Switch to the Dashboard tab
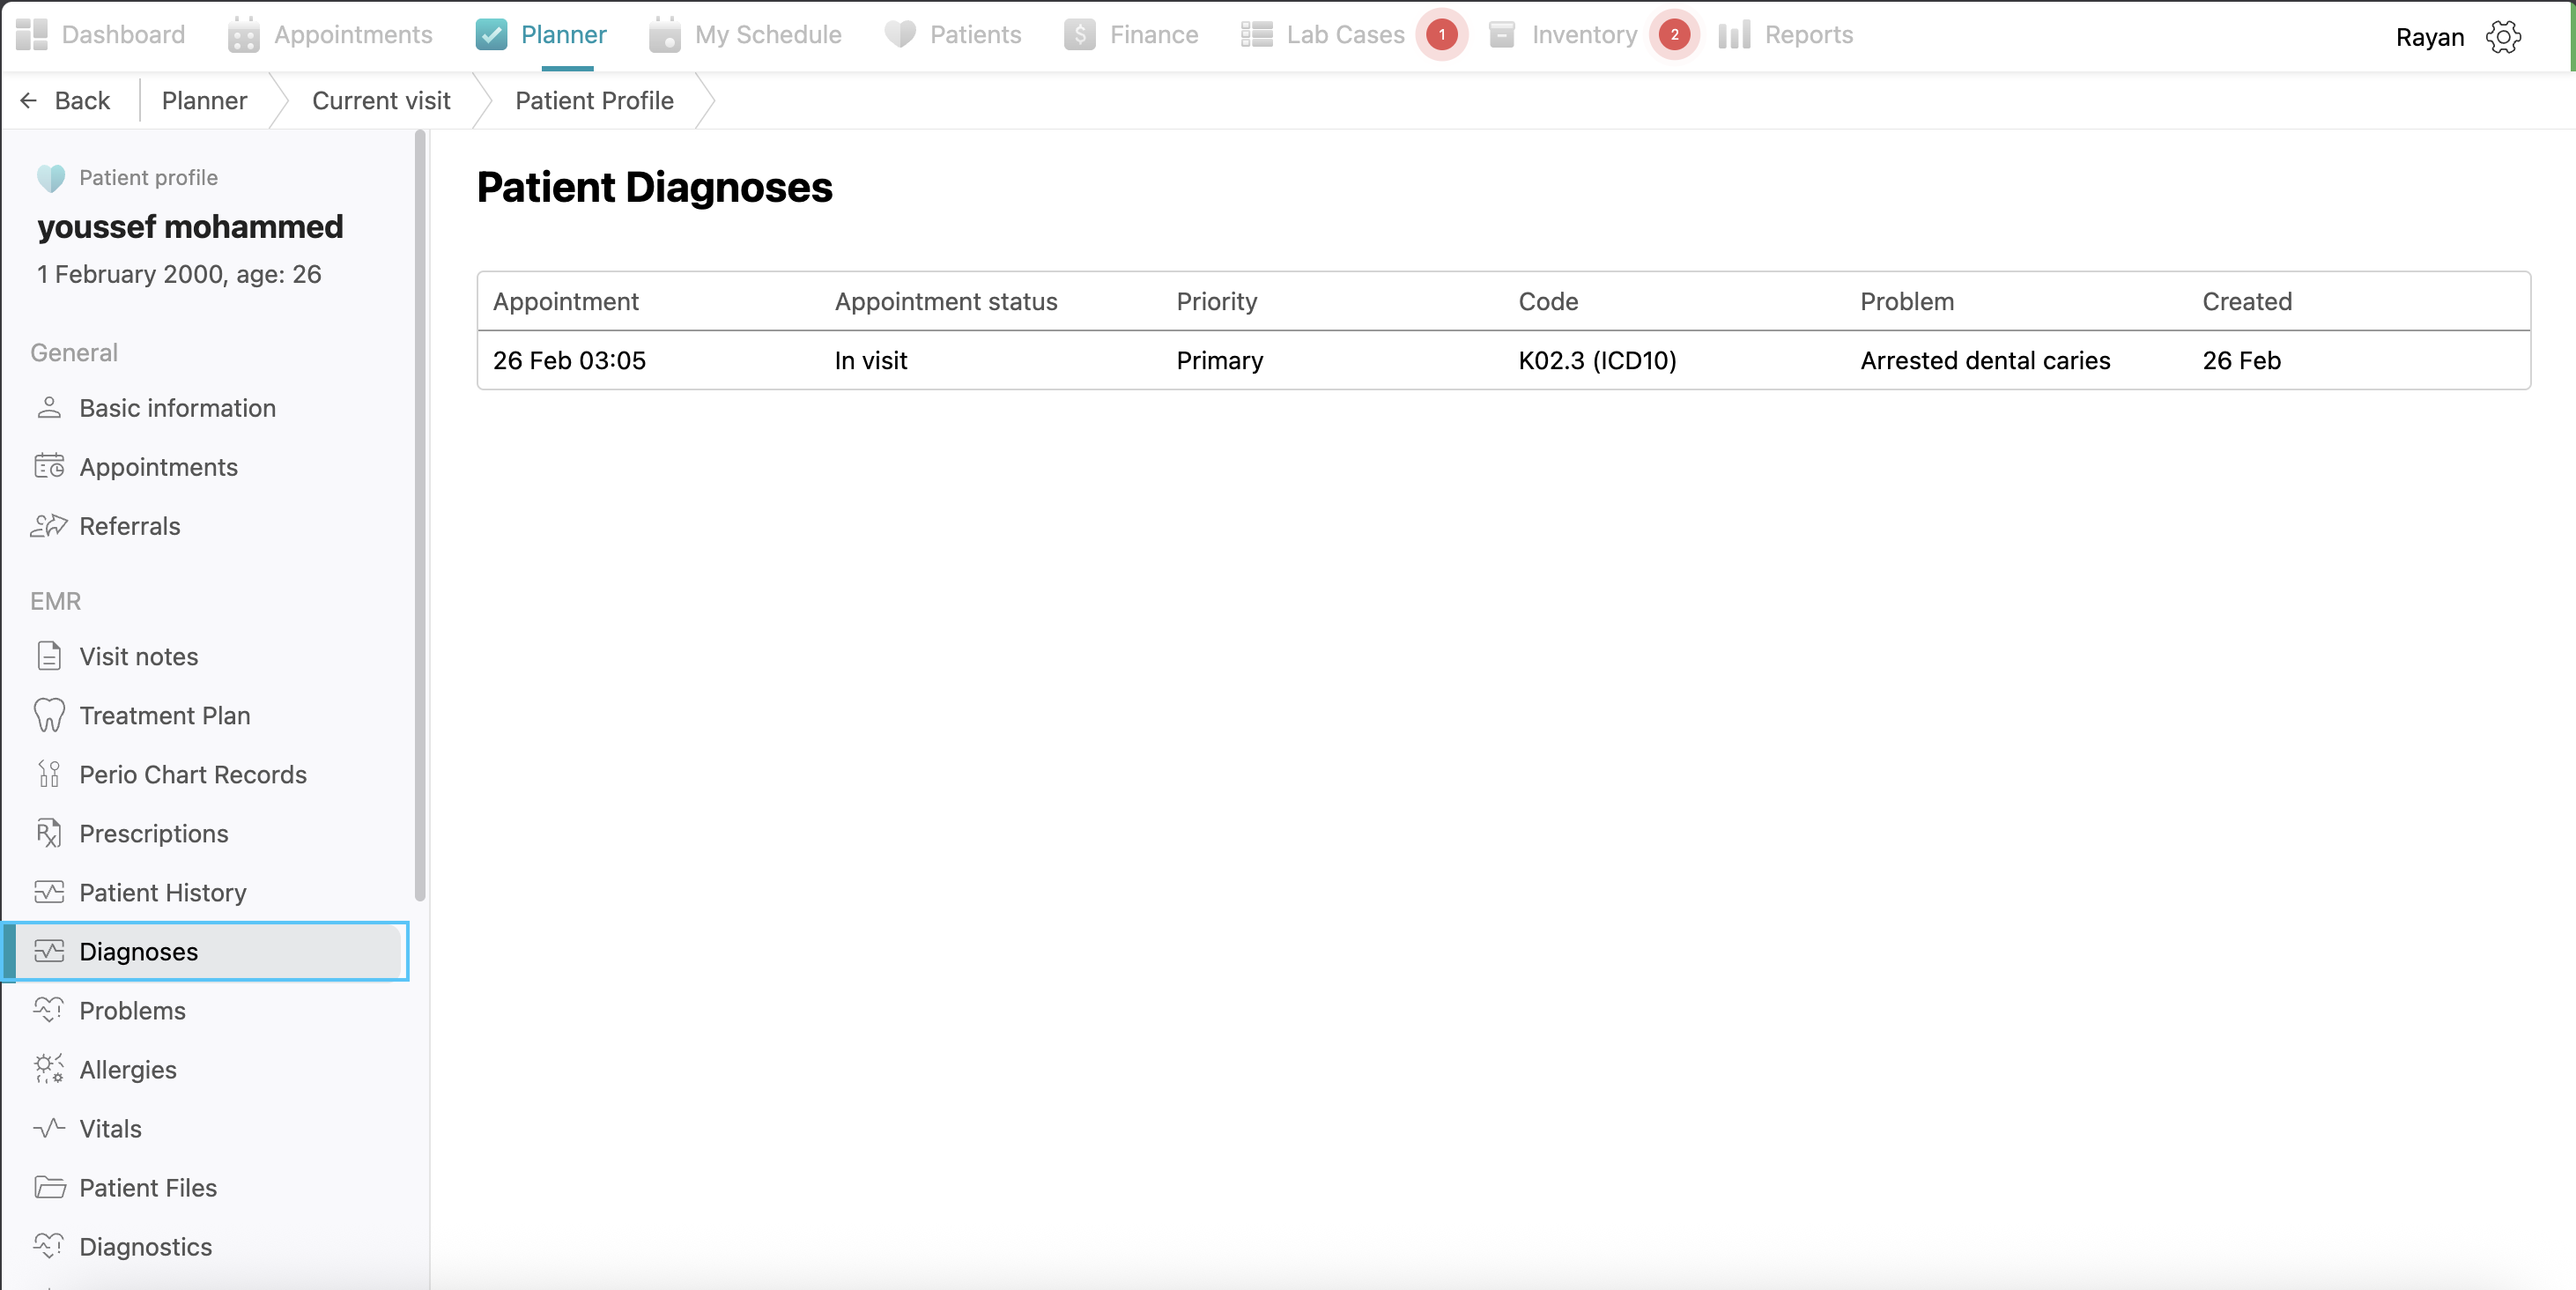 point(101,35)
